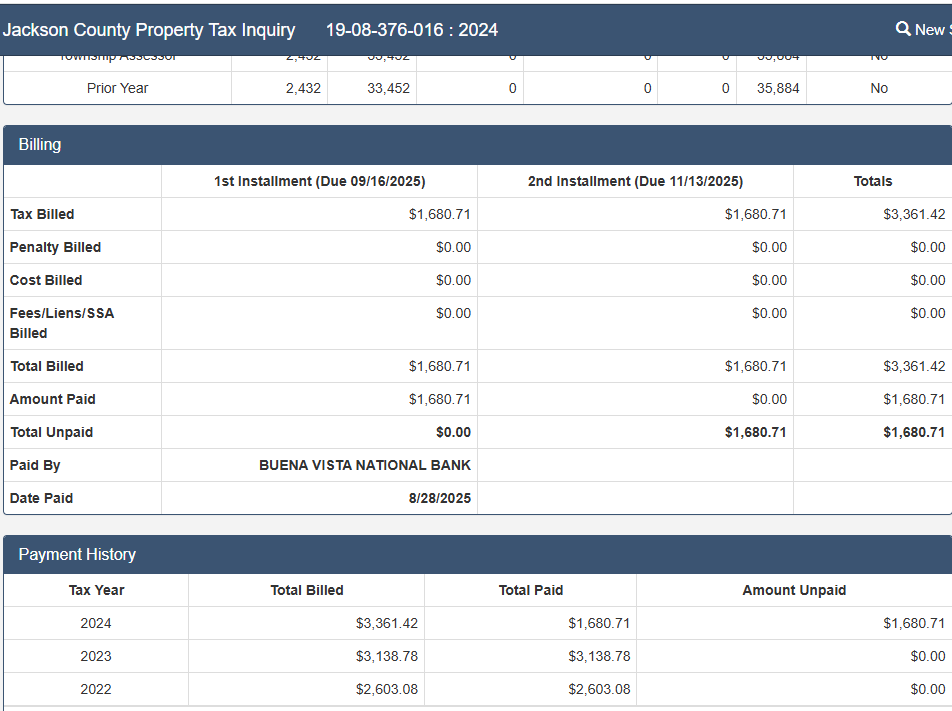Click the Jackson County Property Tax Inquiry title
Viewport: 952px width, 711px height.
click(149, 30)
